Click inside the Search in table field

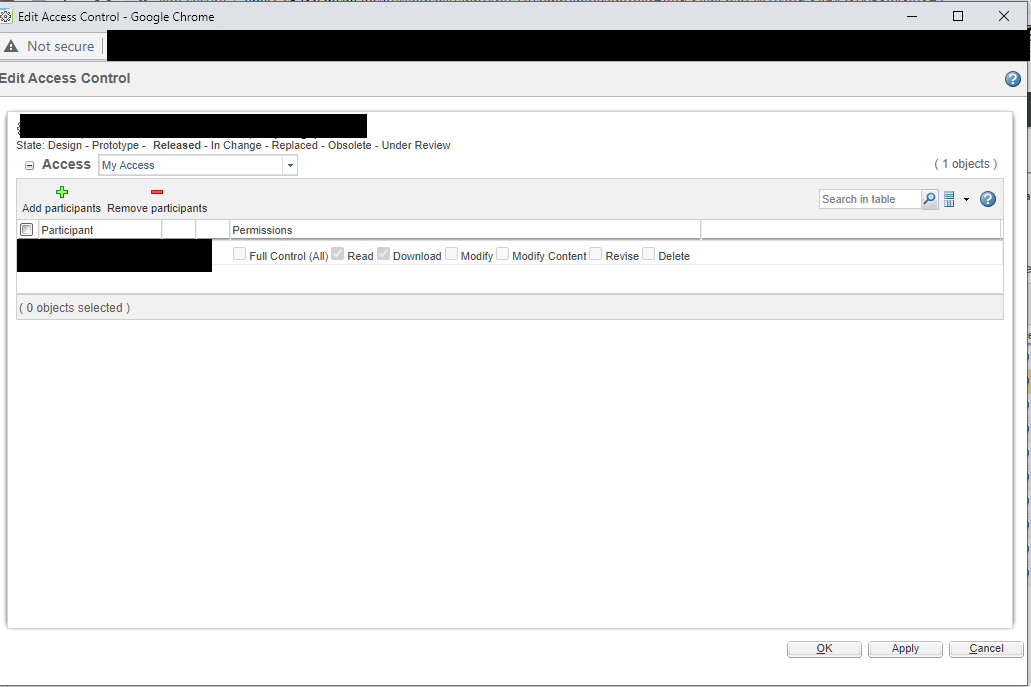[x=868, y=199]
